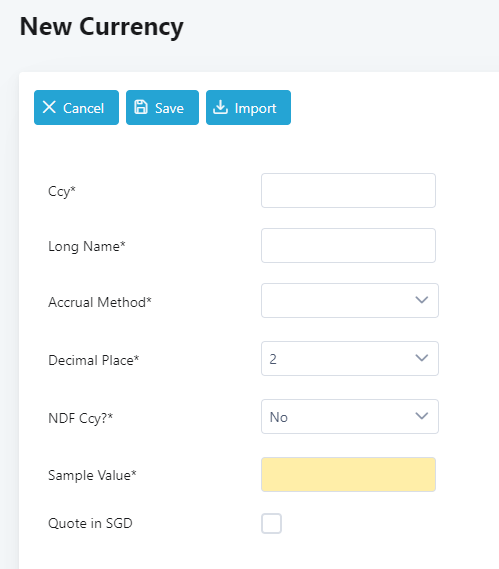This screenshot has height=569, width=499.
Task: Tick the Quote in SGD checkbox
Action: coord(271,523)
